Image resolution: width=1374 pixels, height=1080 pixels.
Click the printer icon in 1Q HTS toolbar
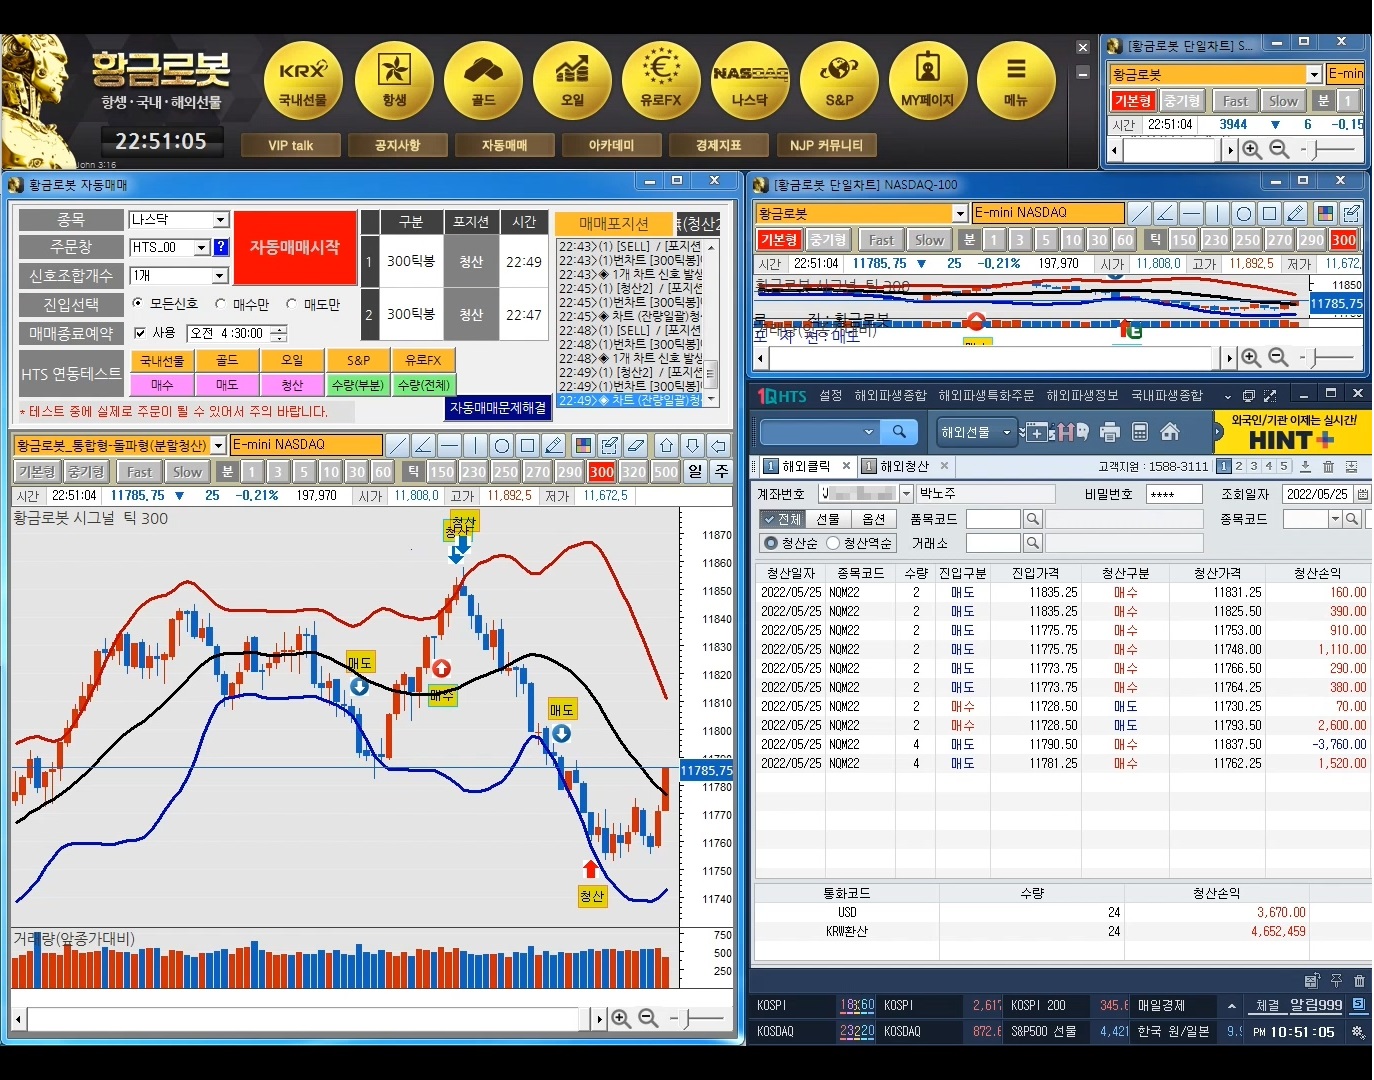[x=1109, y=432]
